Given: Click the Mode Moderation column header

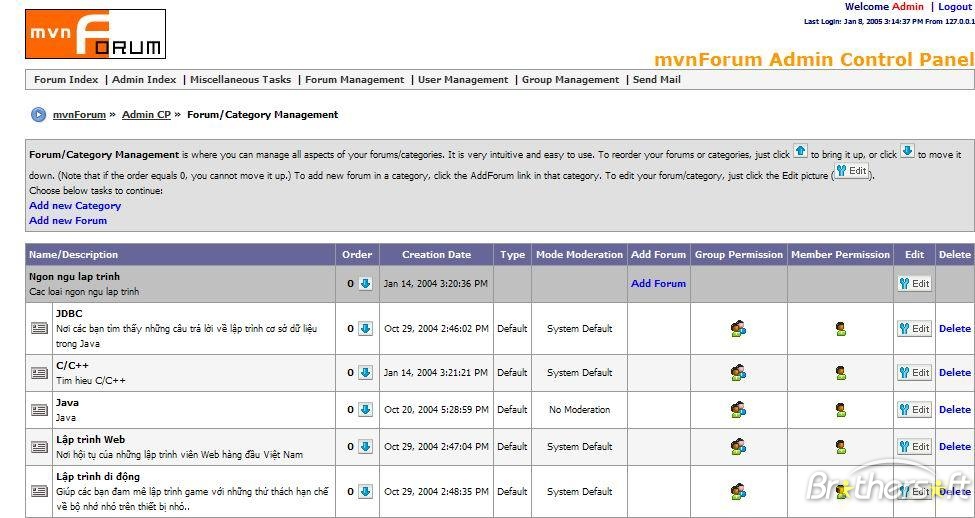Looking at the screenshot, I should tap(580, 254).
